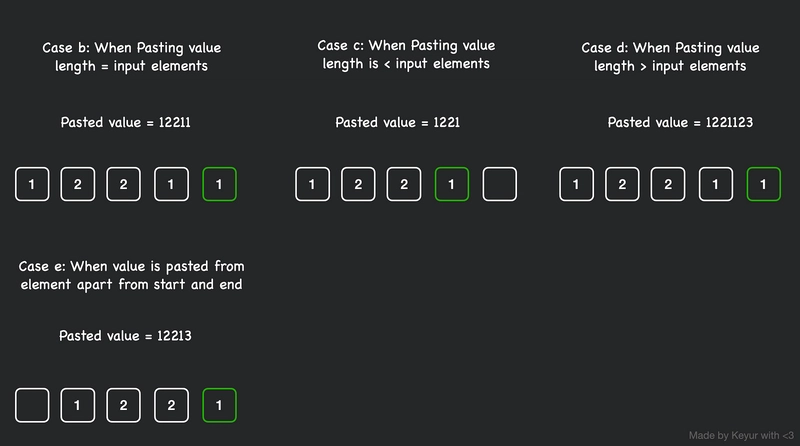The image size is (800, 446).
Task: Select the green-bordered fourth box in Case c
Action: pyautogui.click(x=452, y=184)
